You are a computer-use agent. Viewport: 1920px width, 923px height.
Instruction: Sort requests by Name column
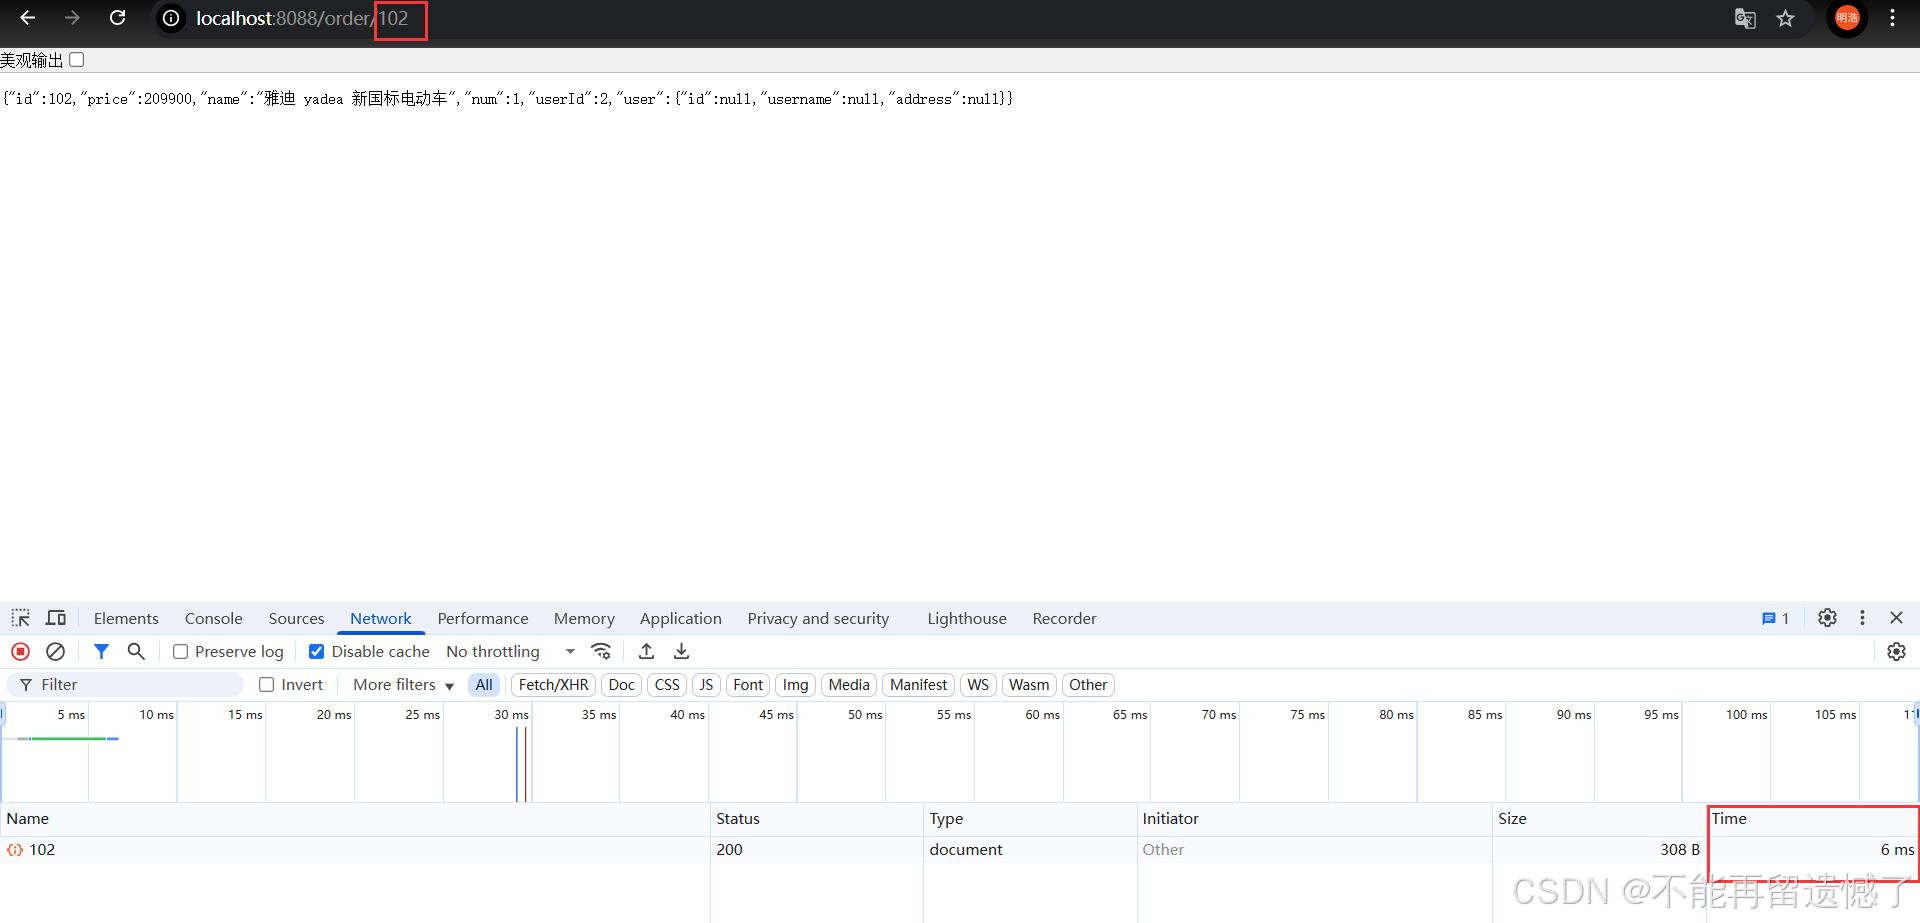pos(355,819)
